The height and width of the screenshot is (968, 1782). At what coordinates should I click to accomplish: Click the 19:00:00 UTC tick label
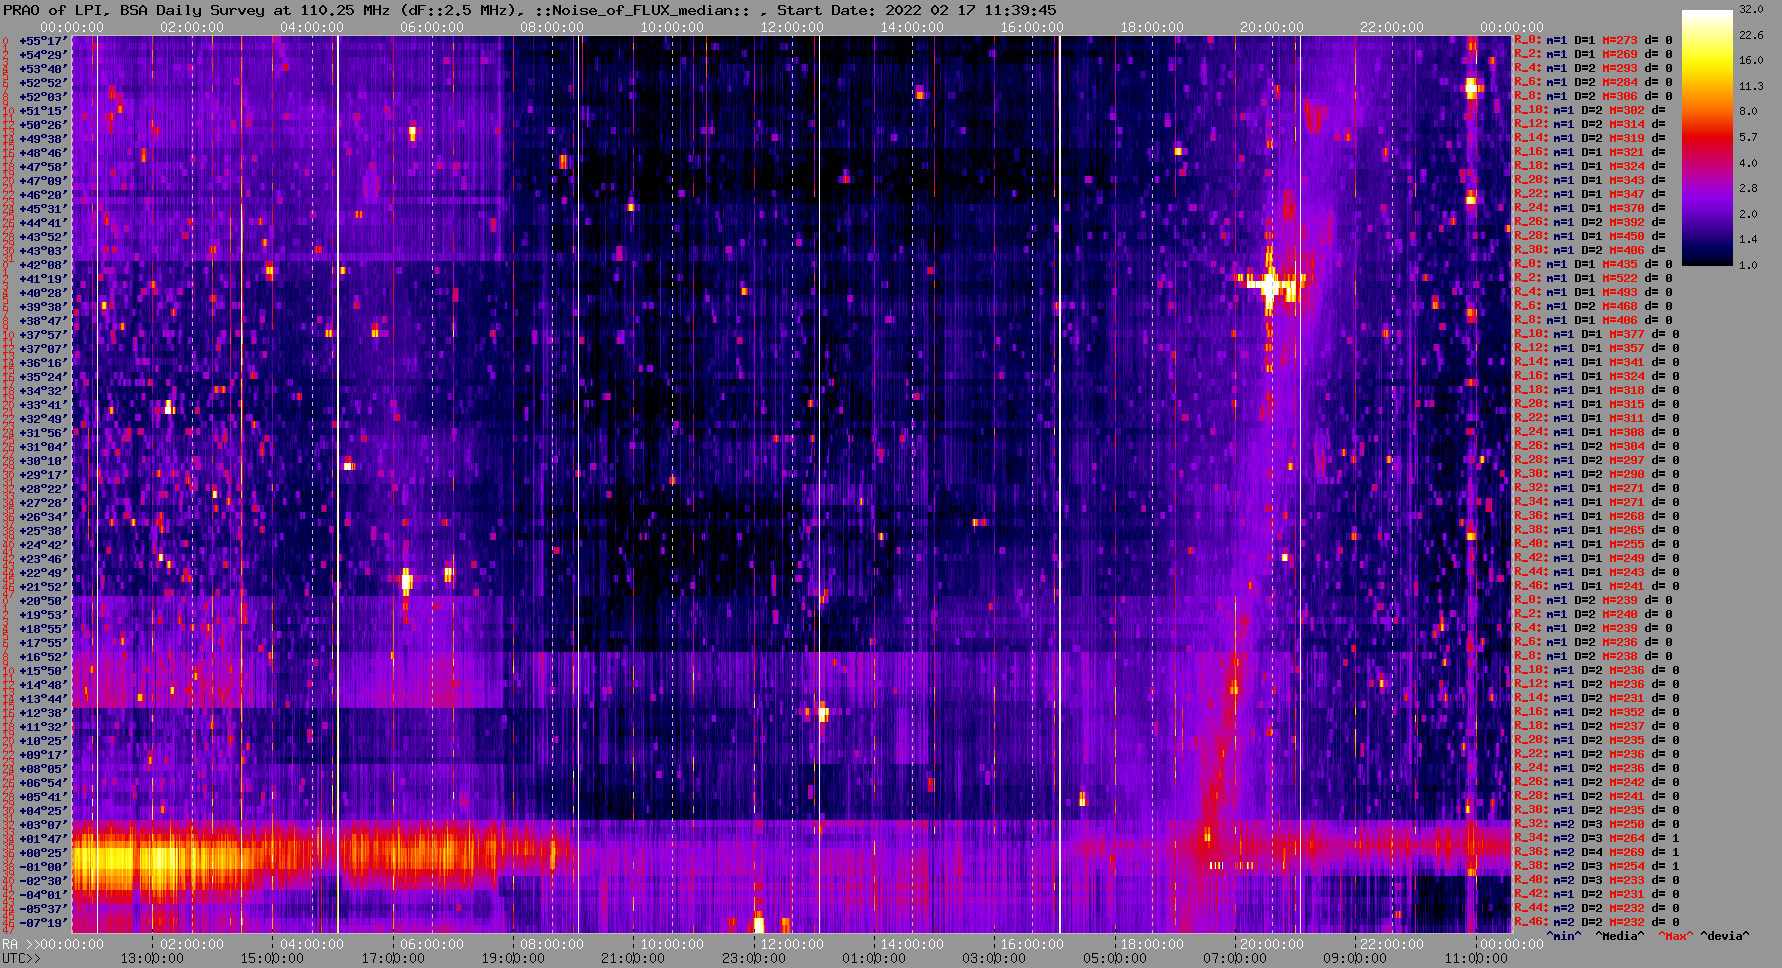click(513, 958)
